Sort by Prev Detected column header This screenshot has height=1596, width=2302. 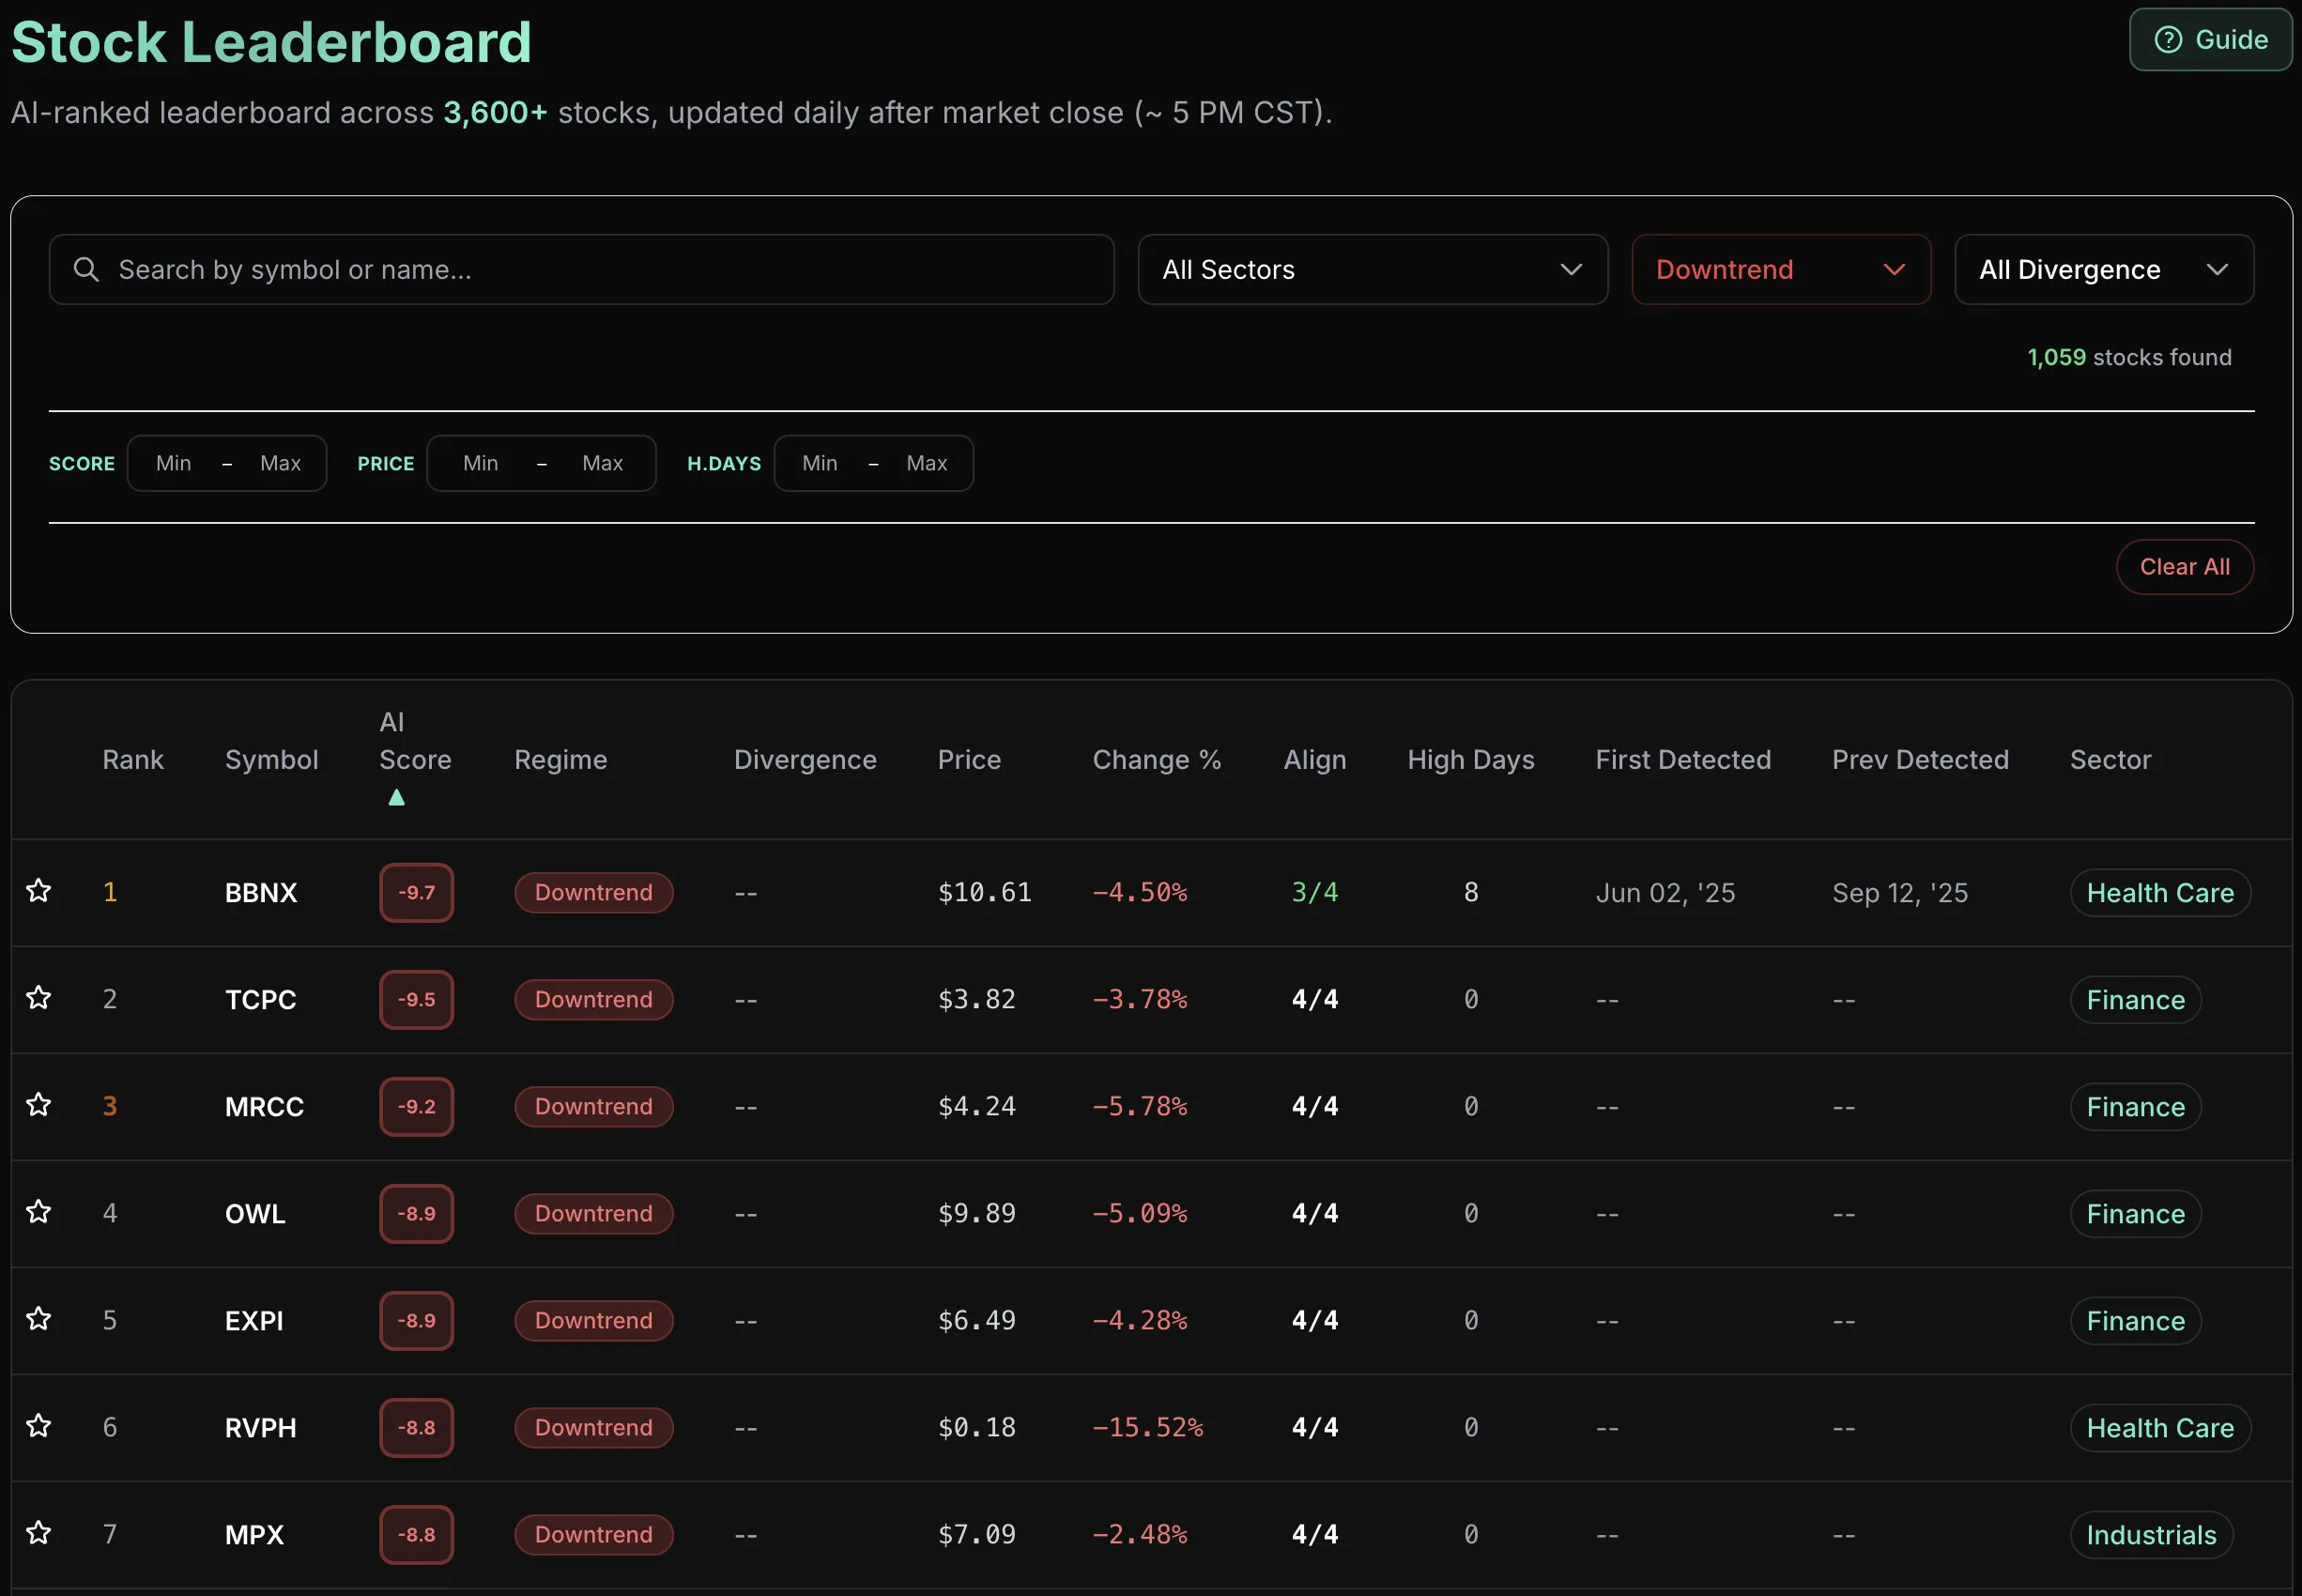click(x=1920, y=760)
